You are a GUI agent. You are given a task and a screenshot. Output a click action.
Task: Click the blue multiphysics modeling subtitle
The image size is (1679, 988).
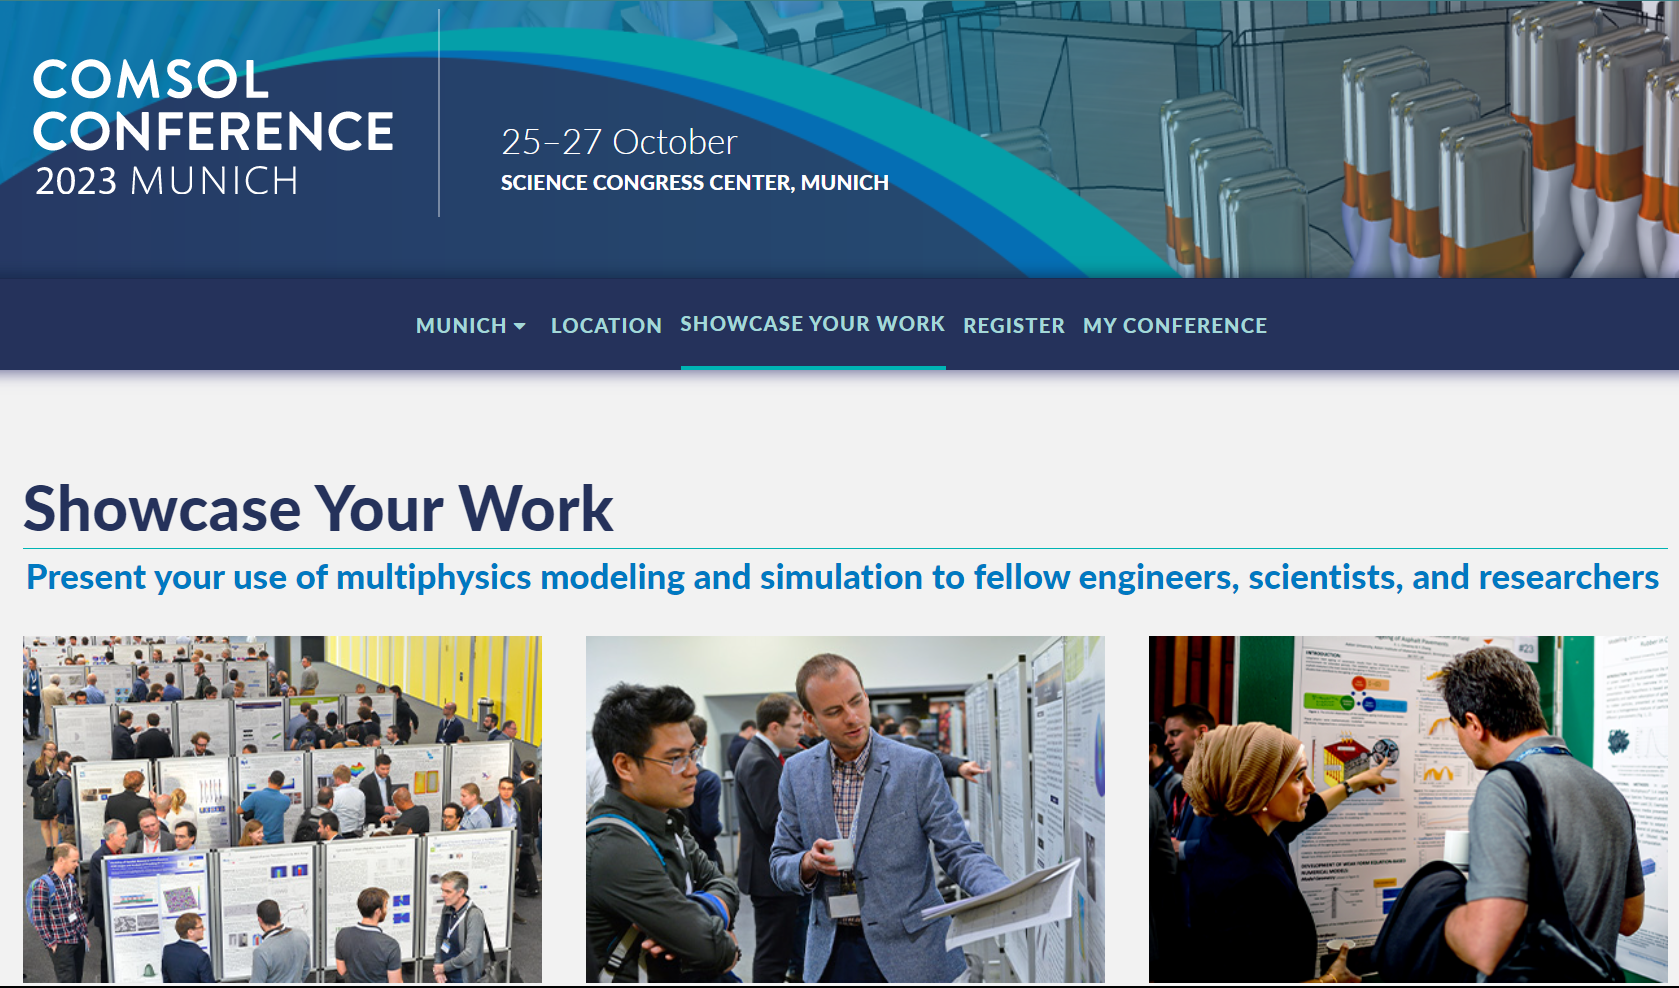tap(842, 578)
